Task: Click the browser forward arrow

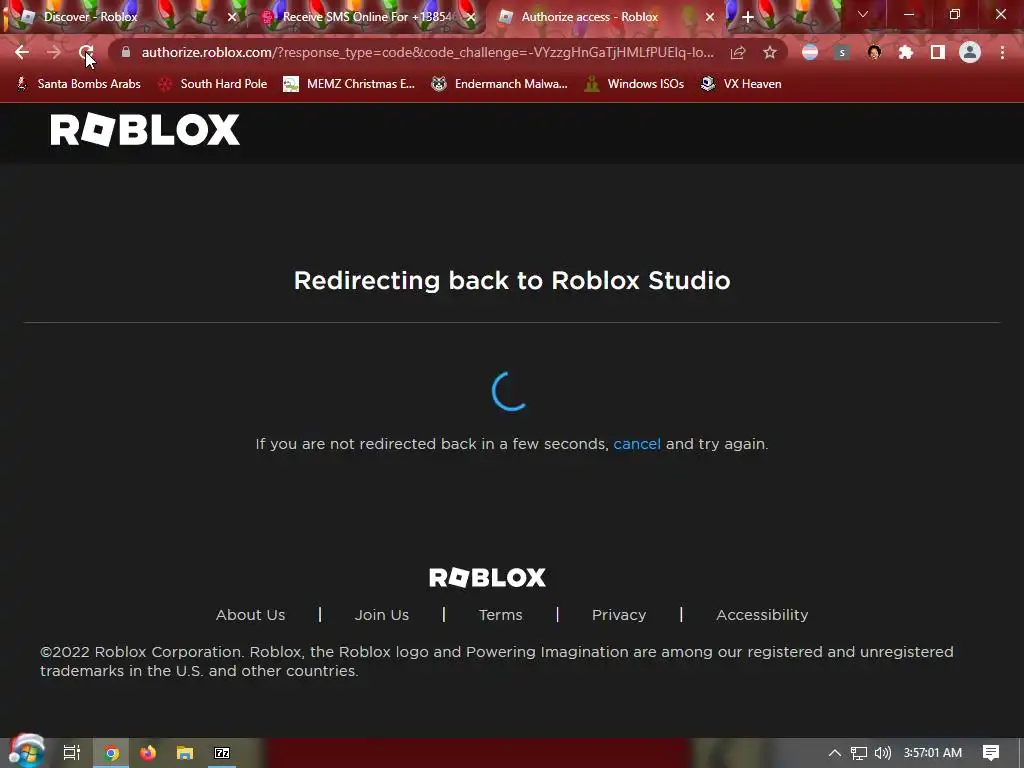Action: (54, 52)
